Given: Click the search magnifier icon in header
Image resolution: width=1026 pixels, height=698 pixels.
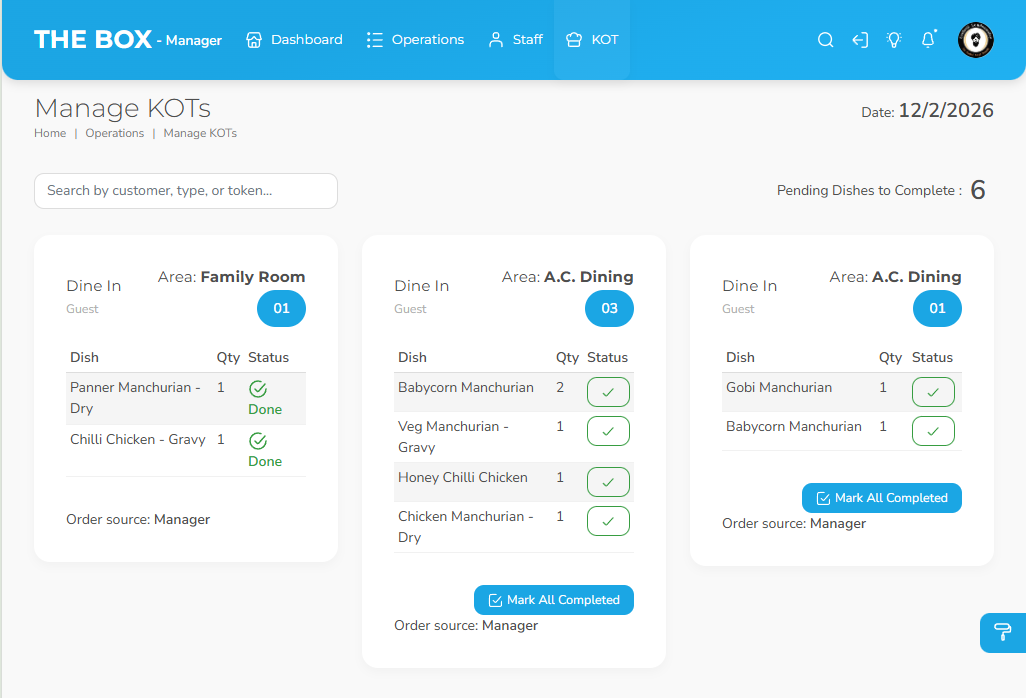Looking at the screenshot, I should 825,40.
